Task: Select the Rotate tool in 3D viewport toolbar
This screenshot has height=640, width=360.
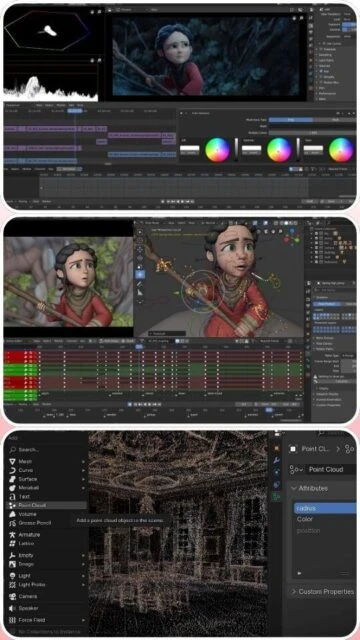Action: pyautogui.click(x=140, y=258)
